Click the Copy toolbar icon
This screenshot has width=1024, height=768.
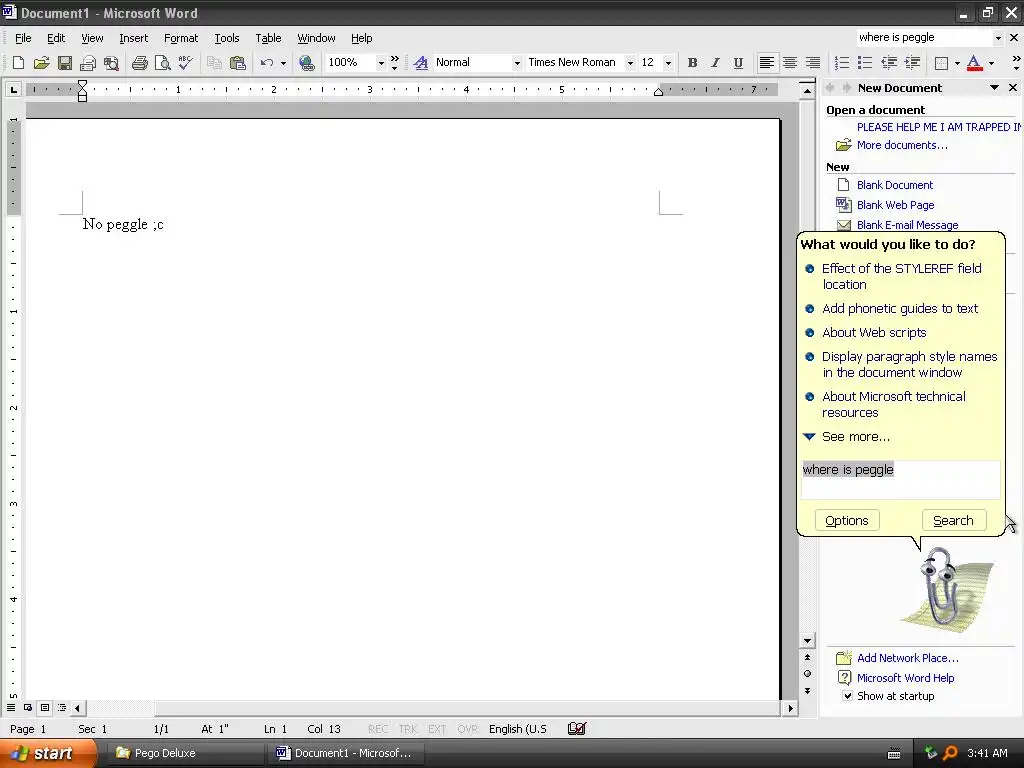click(214, 63)
